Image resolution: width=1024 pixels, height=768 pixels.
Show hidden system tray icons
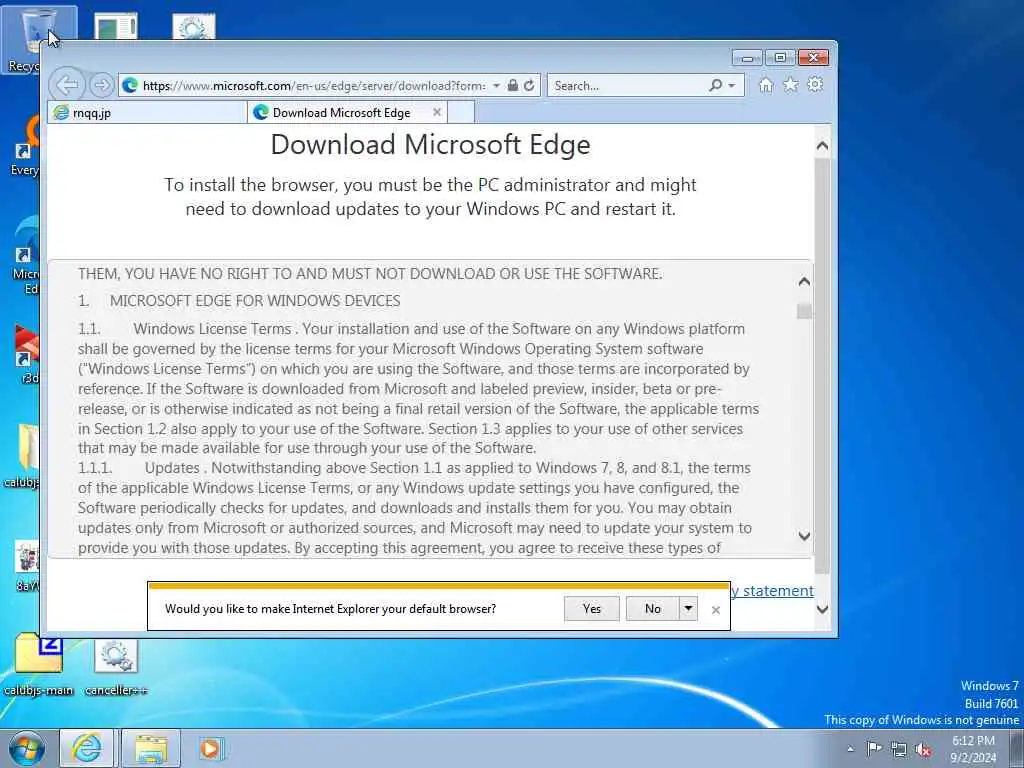(x=850, y=749)
